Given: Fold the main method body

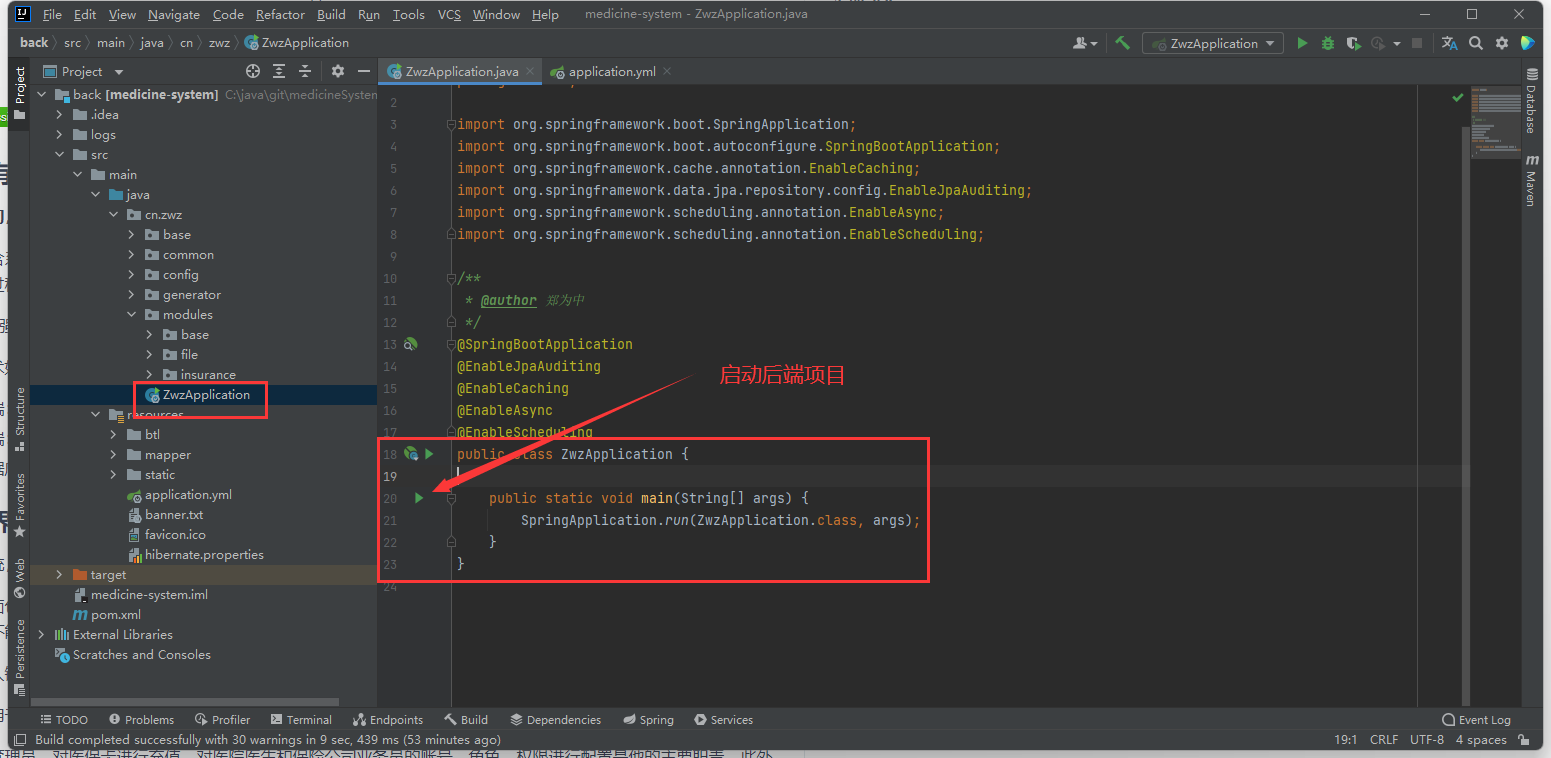Looking at the screenshot, I should pyautogui.click(x=451, y=498).
